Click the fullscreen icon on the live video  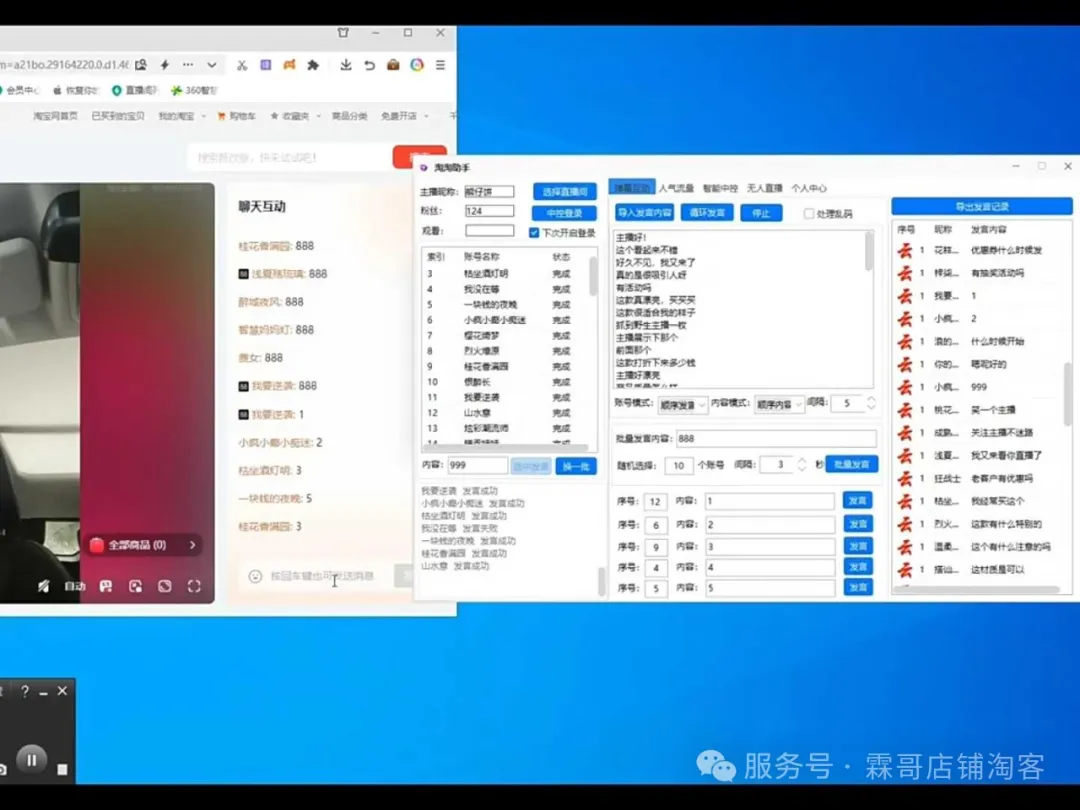click(194, 587)
